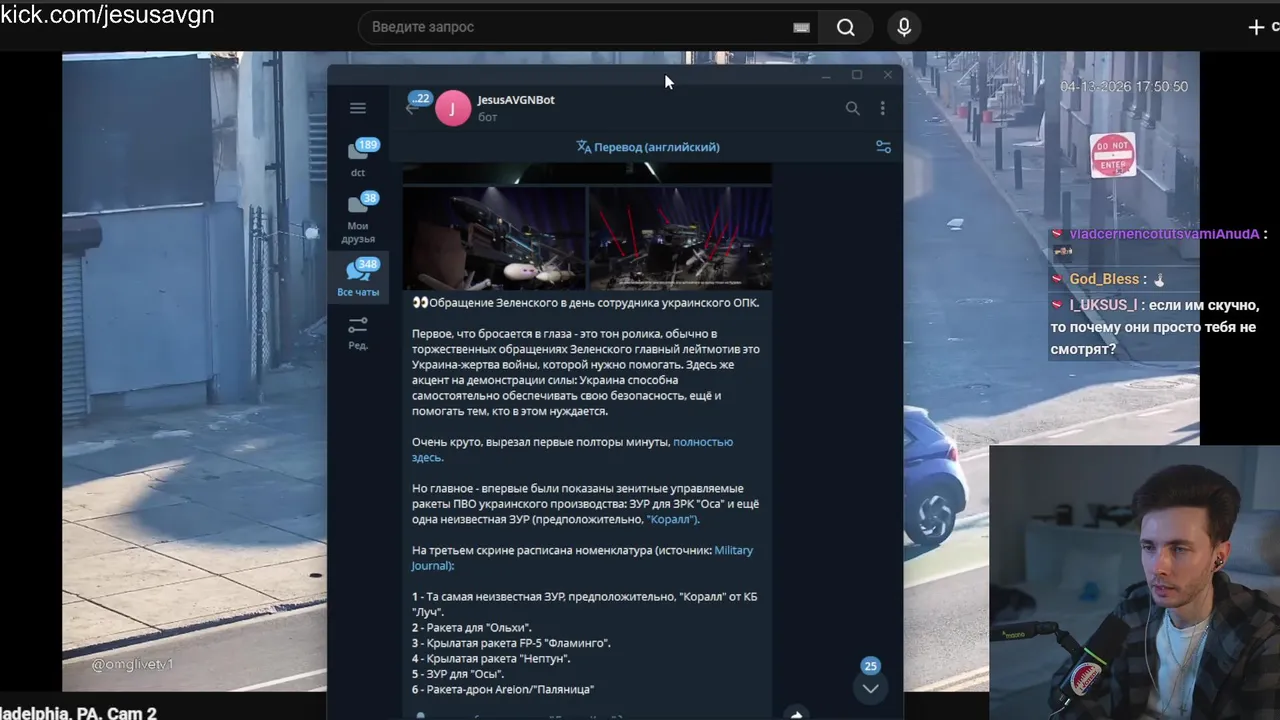The height and width of the screenshot is (720, 1280).
Task: Select the Мои друзья chat folder
Action: coord(358,218)
